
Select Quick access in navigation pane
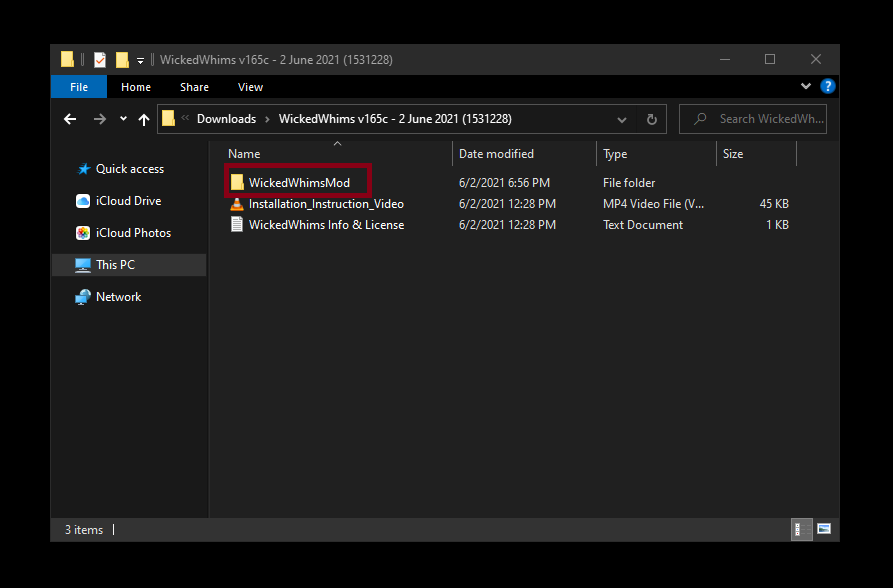tap(129, 169)
